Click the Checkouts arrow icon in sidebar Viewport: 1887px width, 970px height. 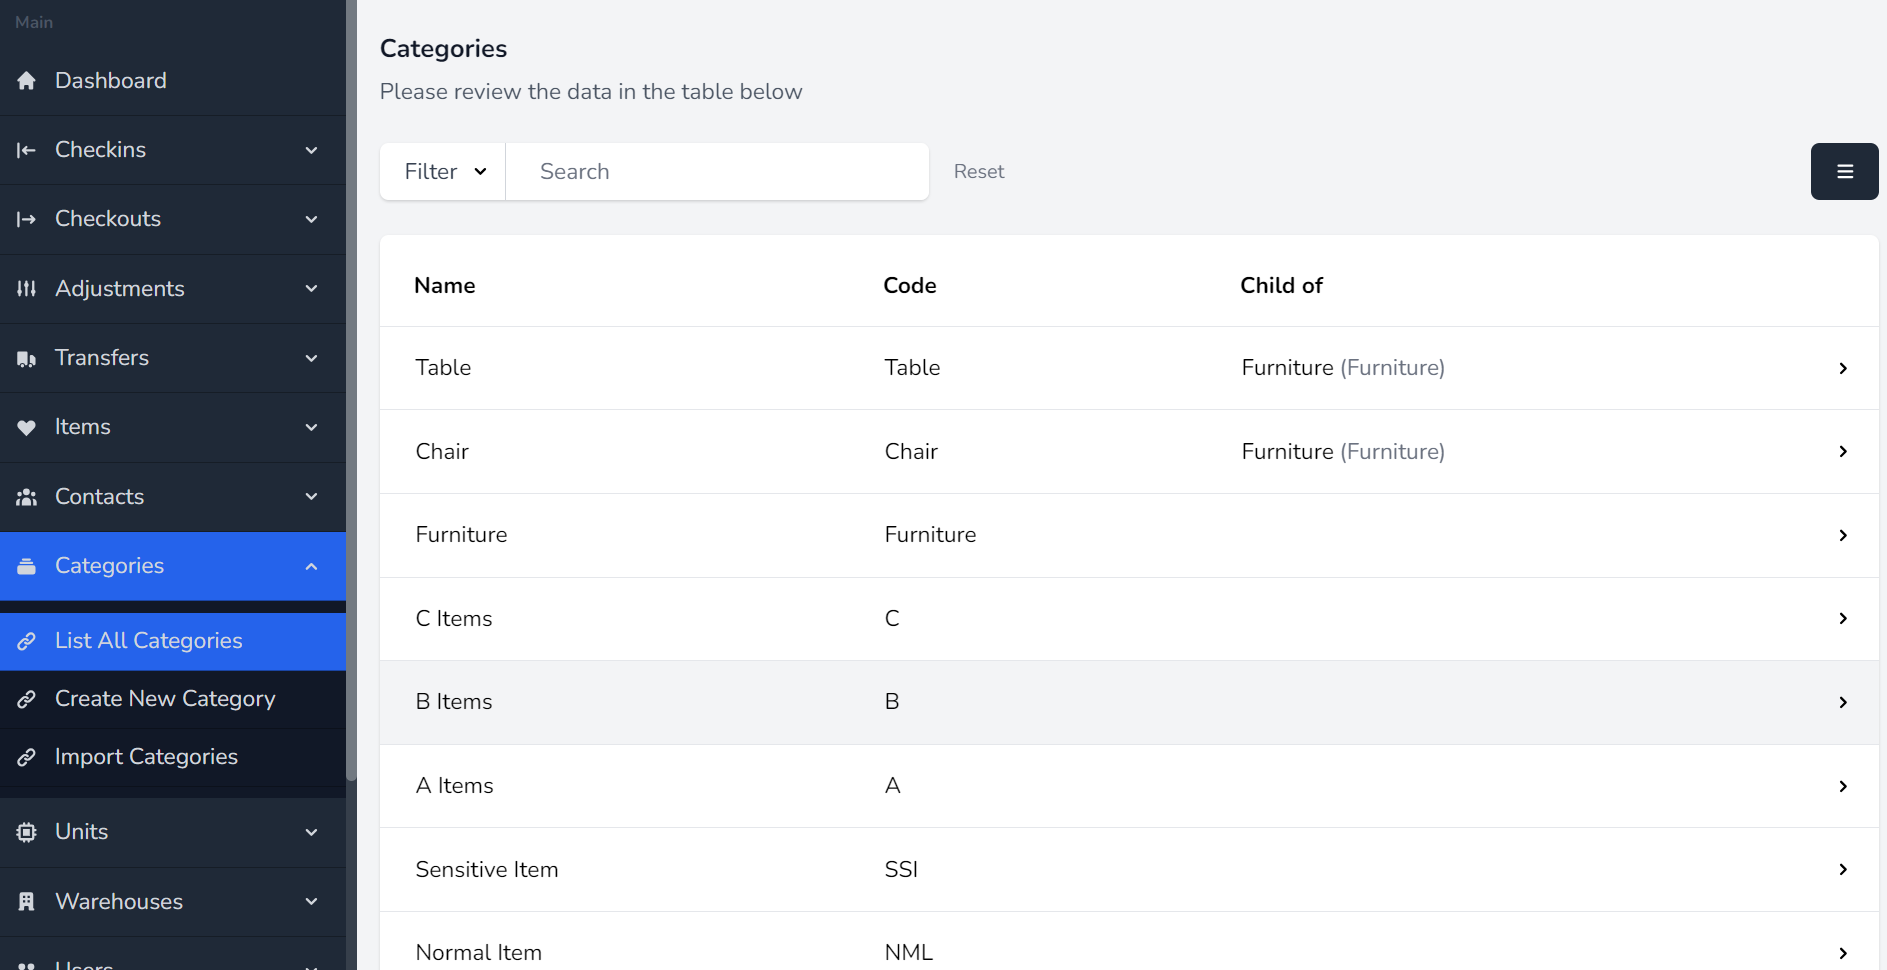(27, 219)
